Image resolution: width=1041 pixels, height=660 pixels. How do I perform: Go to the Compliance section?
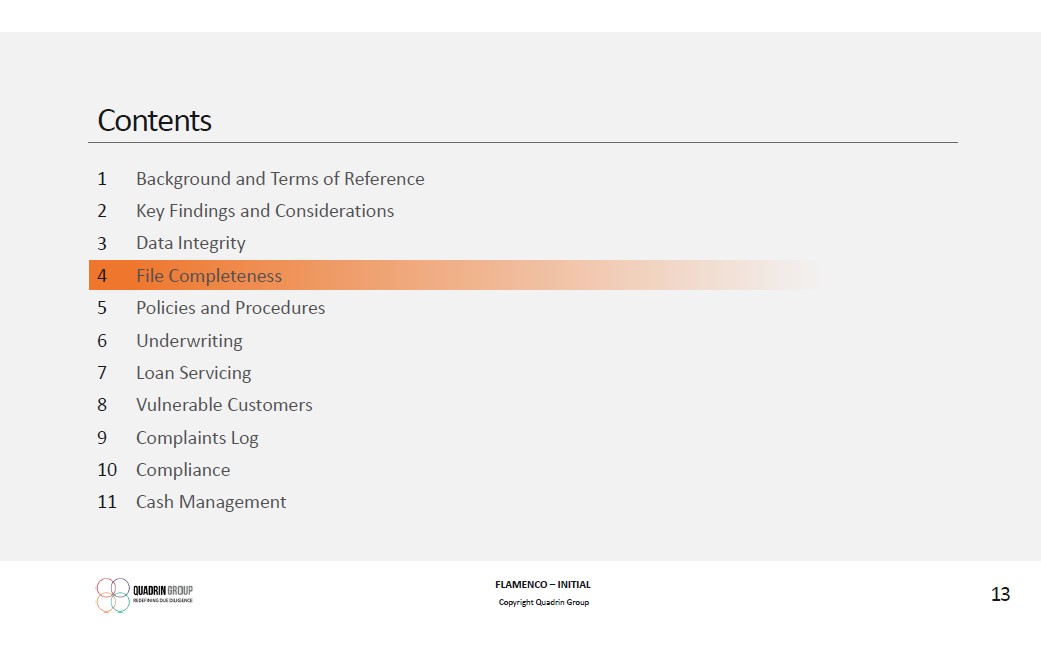pos(183,470)
